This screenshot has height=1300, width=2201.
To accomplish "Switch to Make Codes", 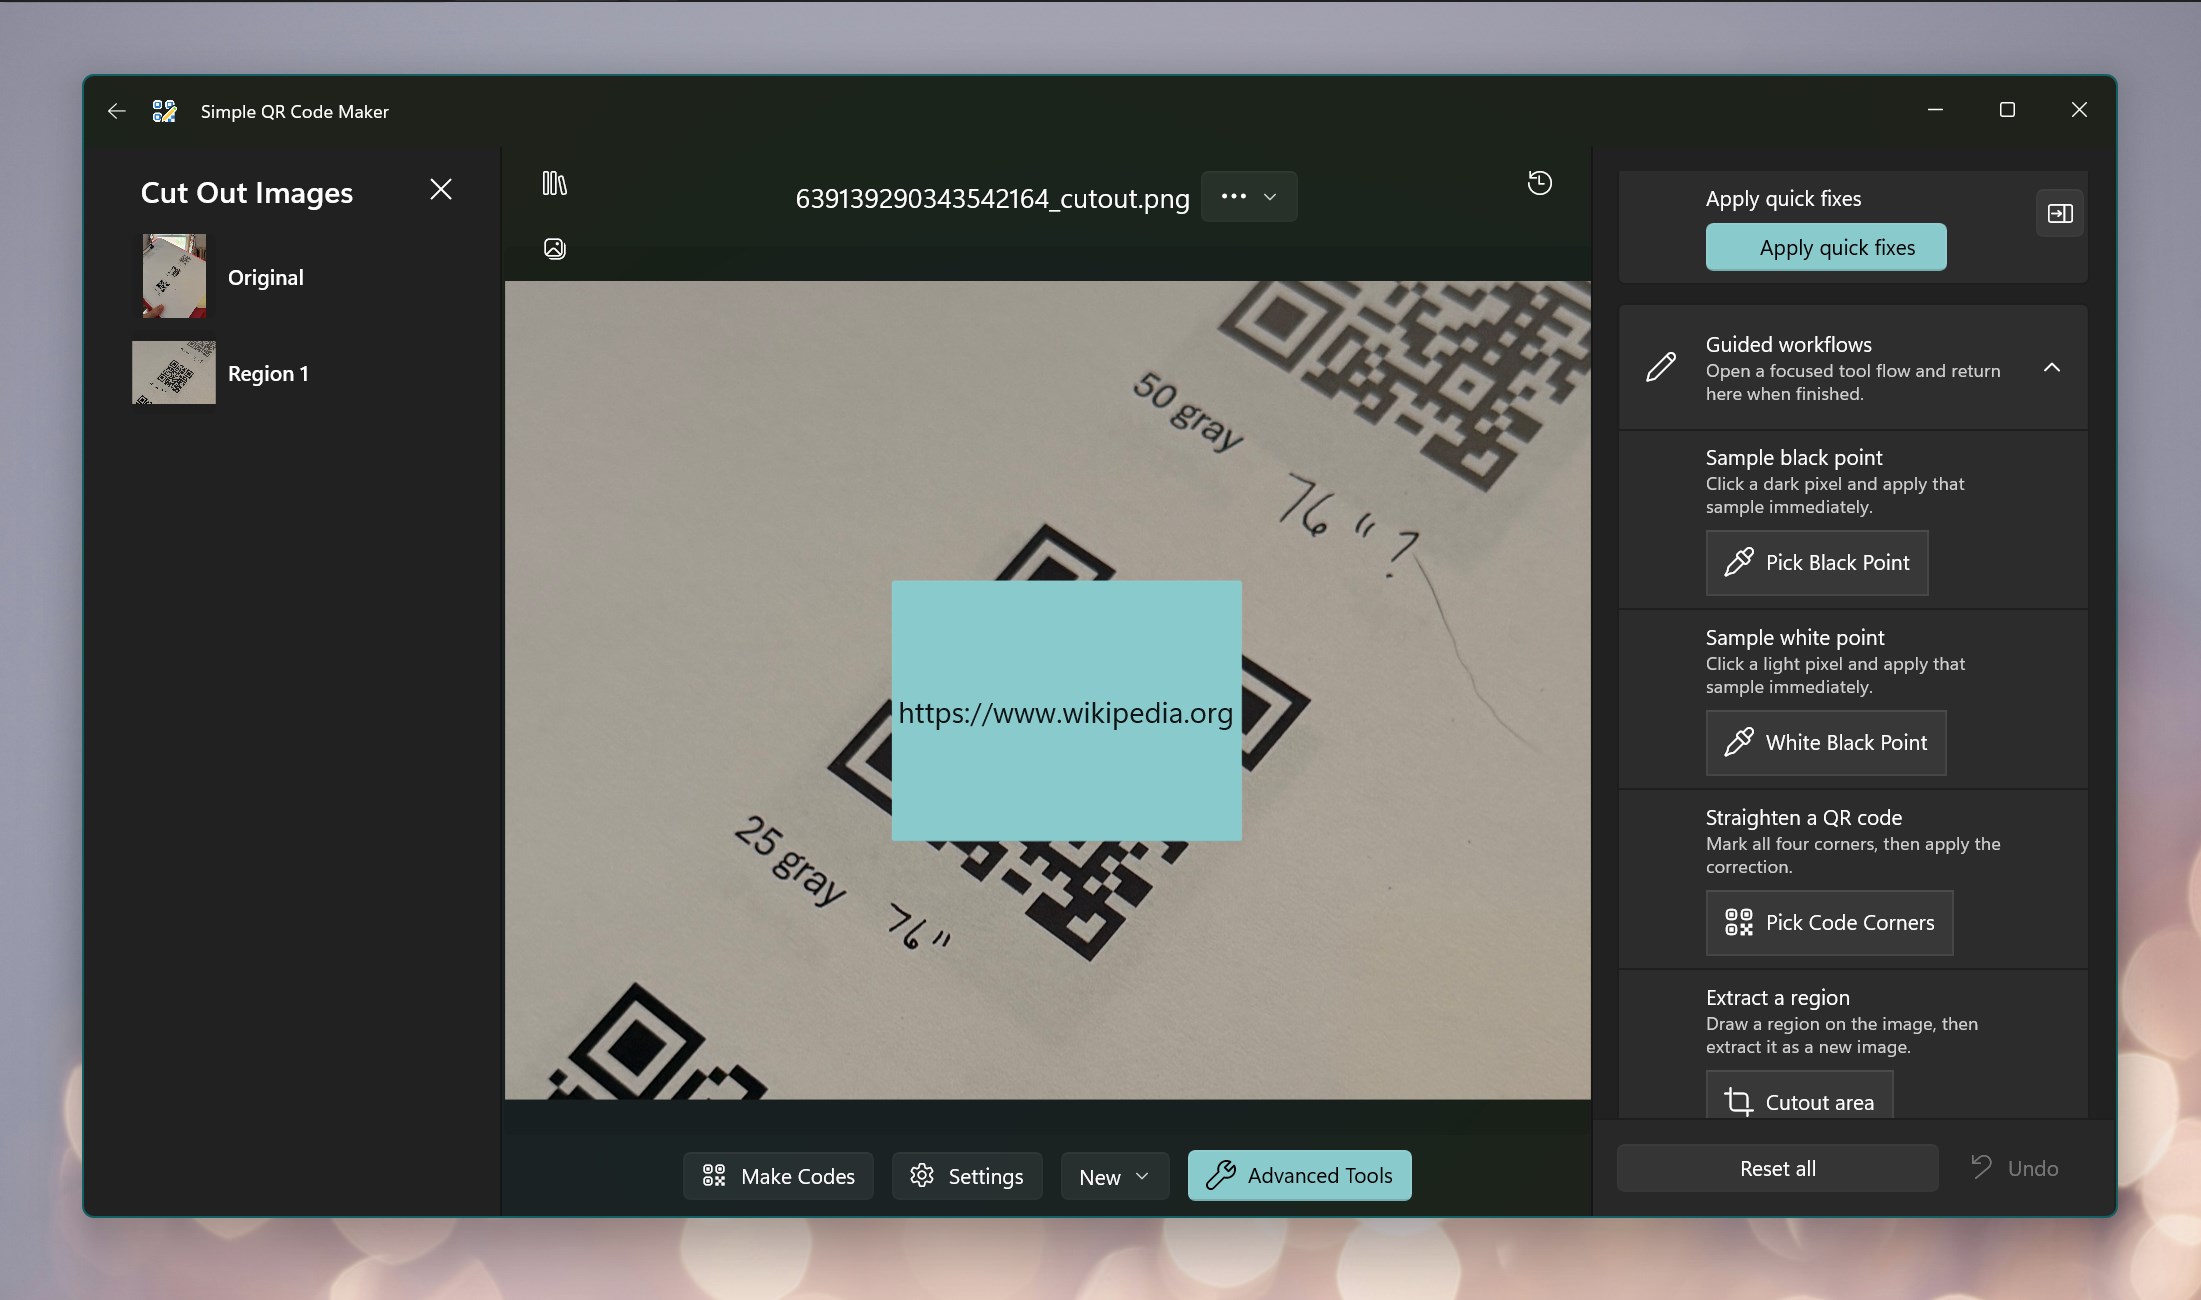I will coord(778,1177).
